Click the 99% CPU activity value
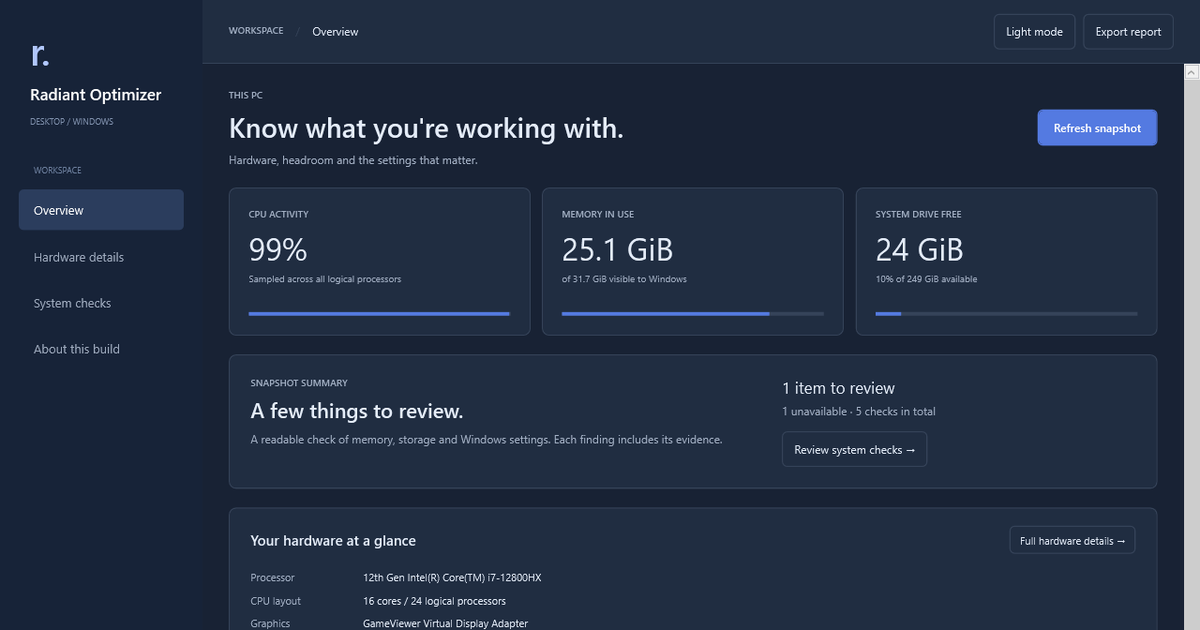This screenshot has height=630, width=1200. pyautogui.click(x=278, y=249)
